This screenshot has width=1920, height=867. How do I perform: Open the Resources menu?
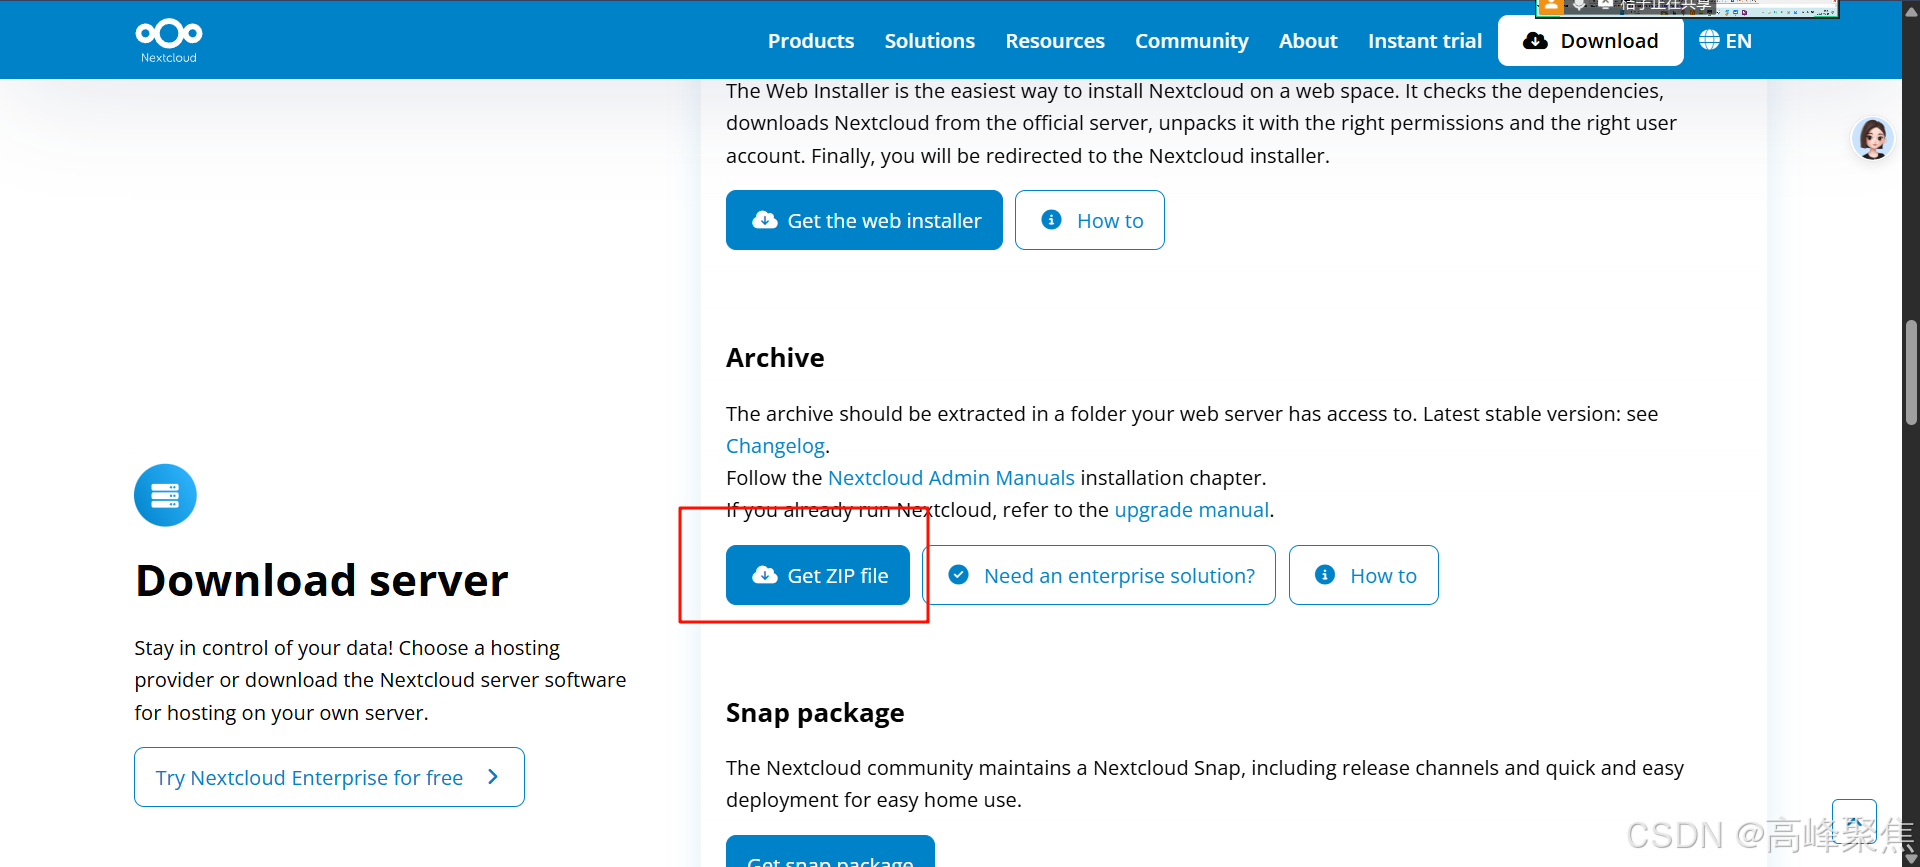1055,41
